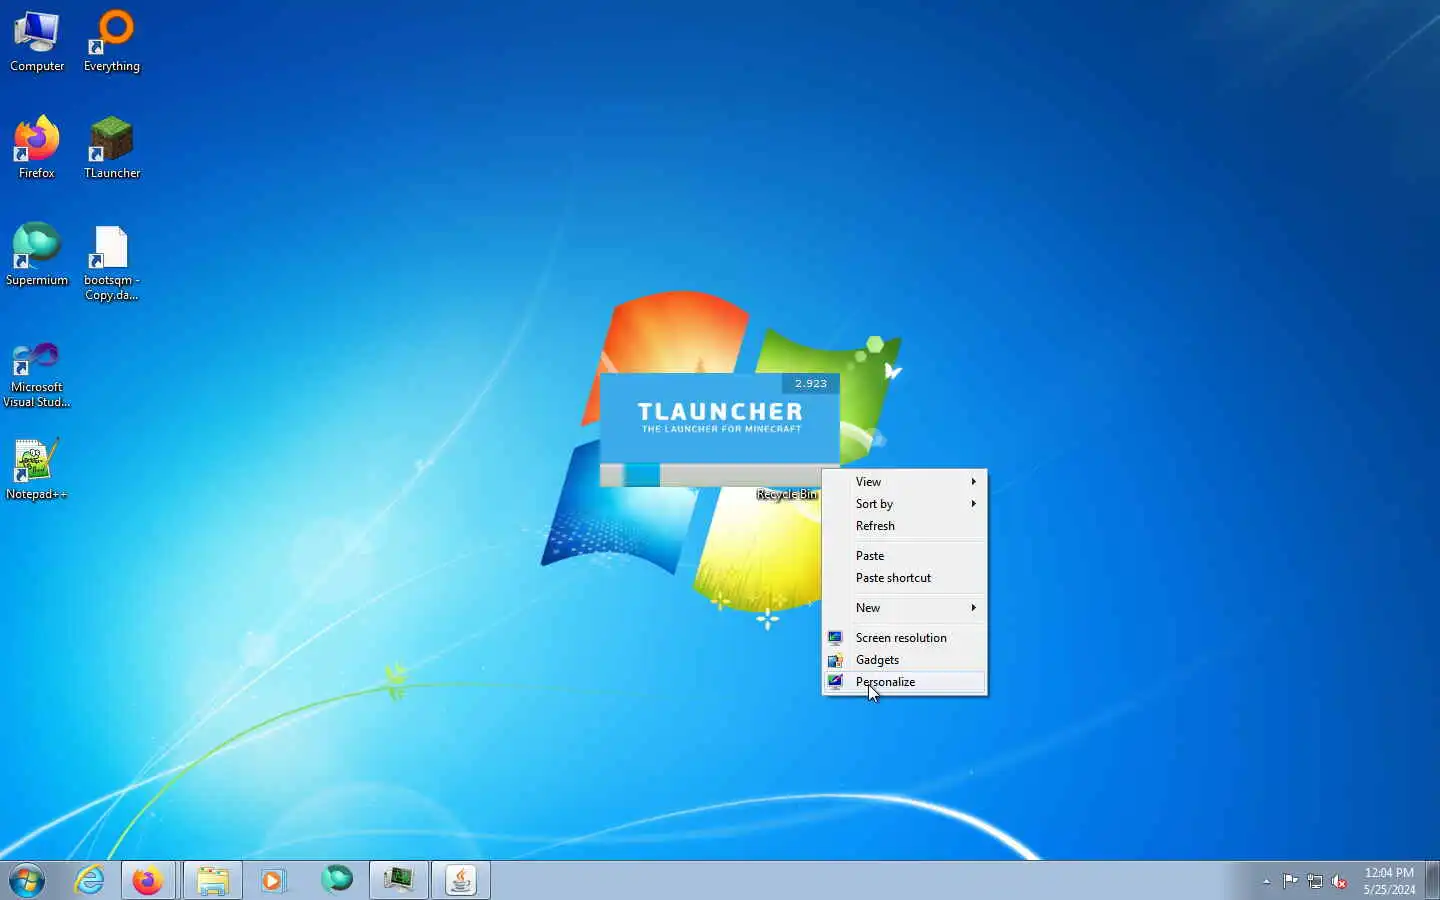1440x900 pixels.
Task: Switch to the Java app in taskbar
Action: point(461,881)
